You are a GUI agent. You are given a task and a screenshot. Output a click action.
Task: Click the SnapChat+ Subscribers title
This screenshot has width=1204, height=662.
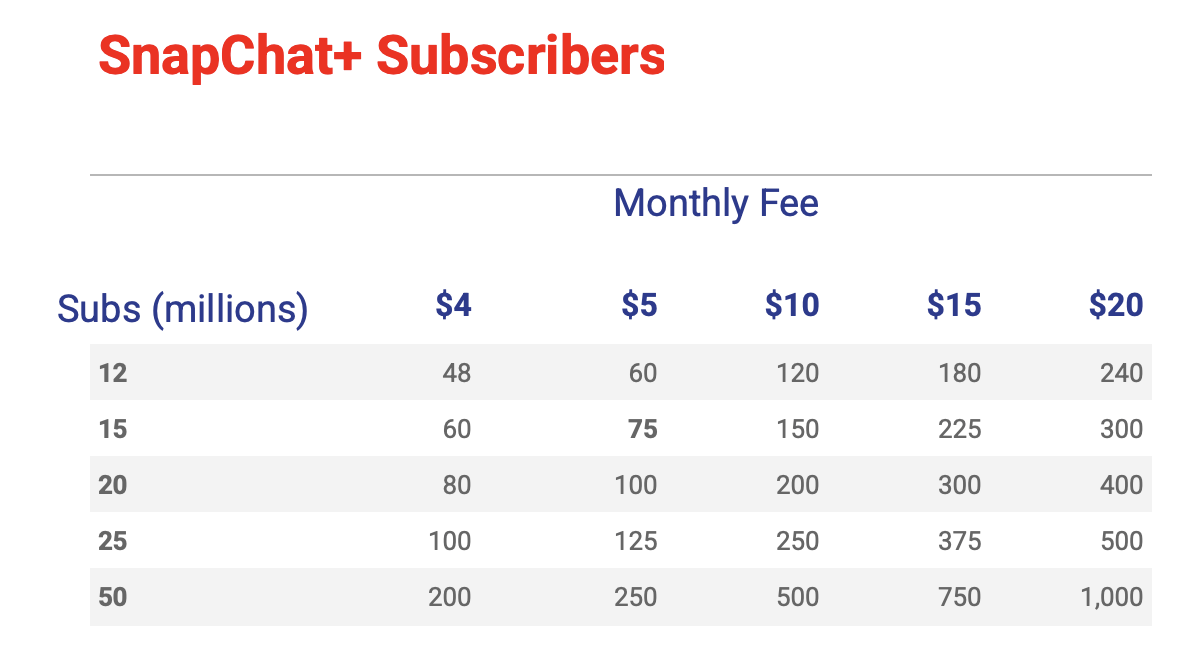coord(381,57)
